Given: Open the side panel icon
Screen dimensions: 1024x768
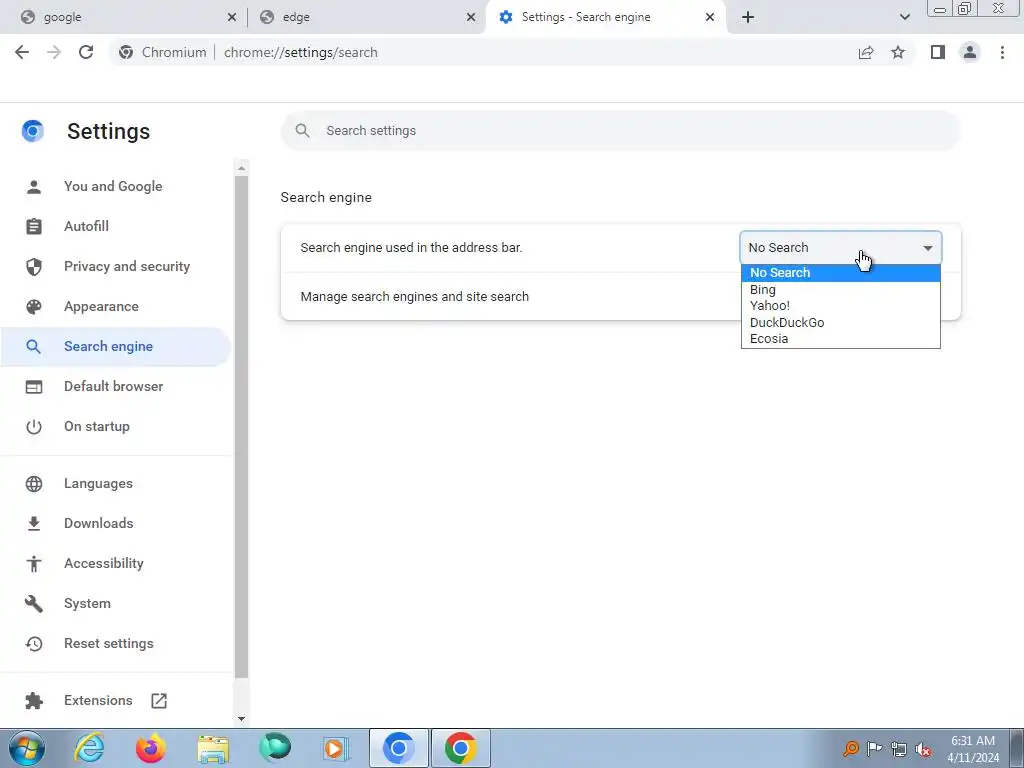Looking at the screenshot, I should tap(938, 52).
